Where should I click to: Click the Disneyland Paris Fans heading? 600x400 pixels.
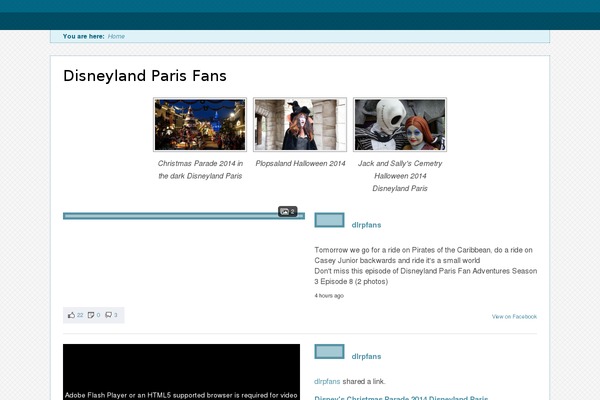click(145, 76)
